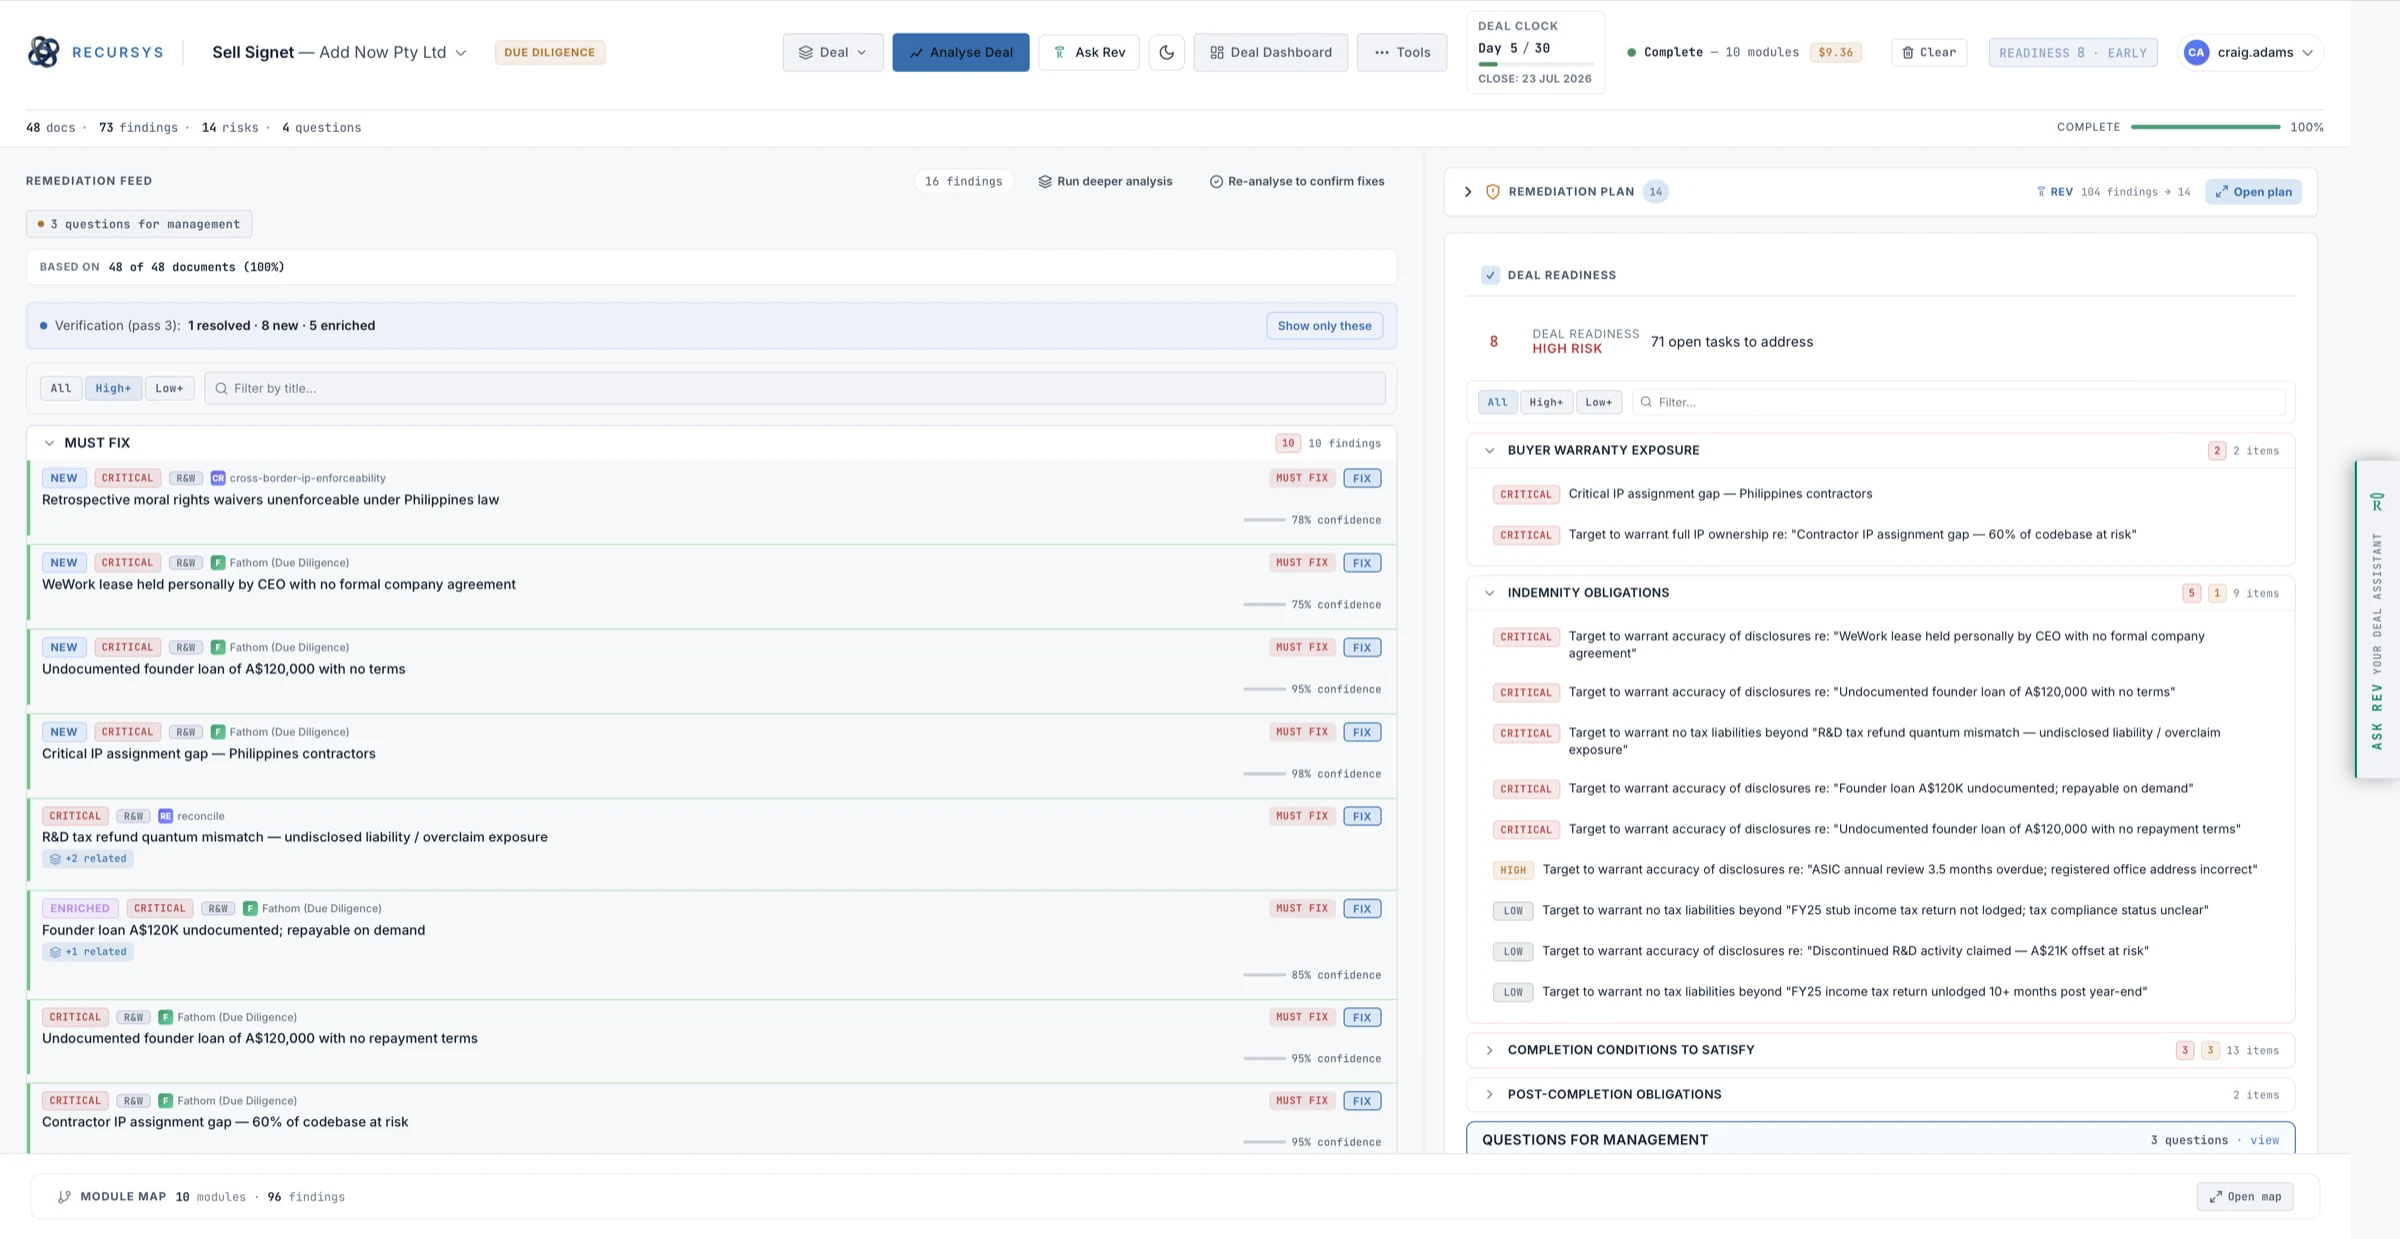Click the Deal layers icon button
This screenshot has height=1239, width=2400.
(x=832, y=52)
